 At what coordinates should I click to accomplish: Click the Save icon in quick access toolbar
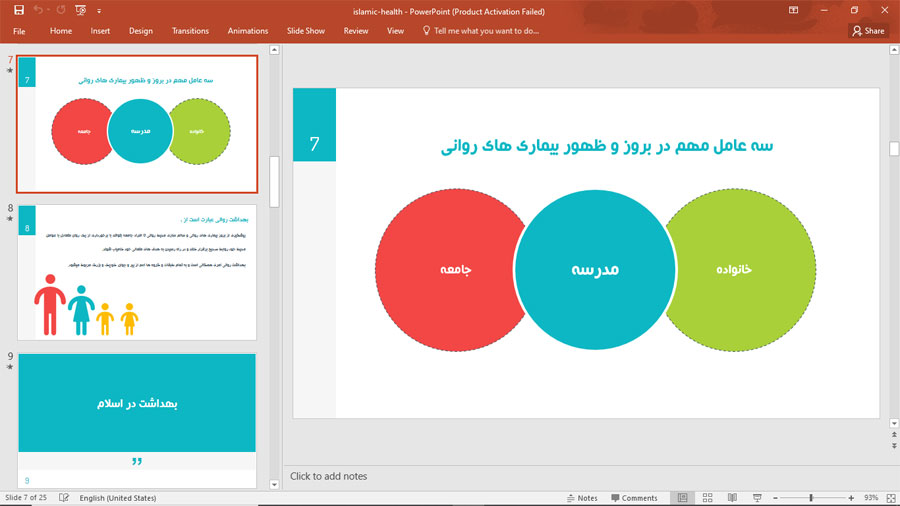pyautogui.click(x=18, y=10)
